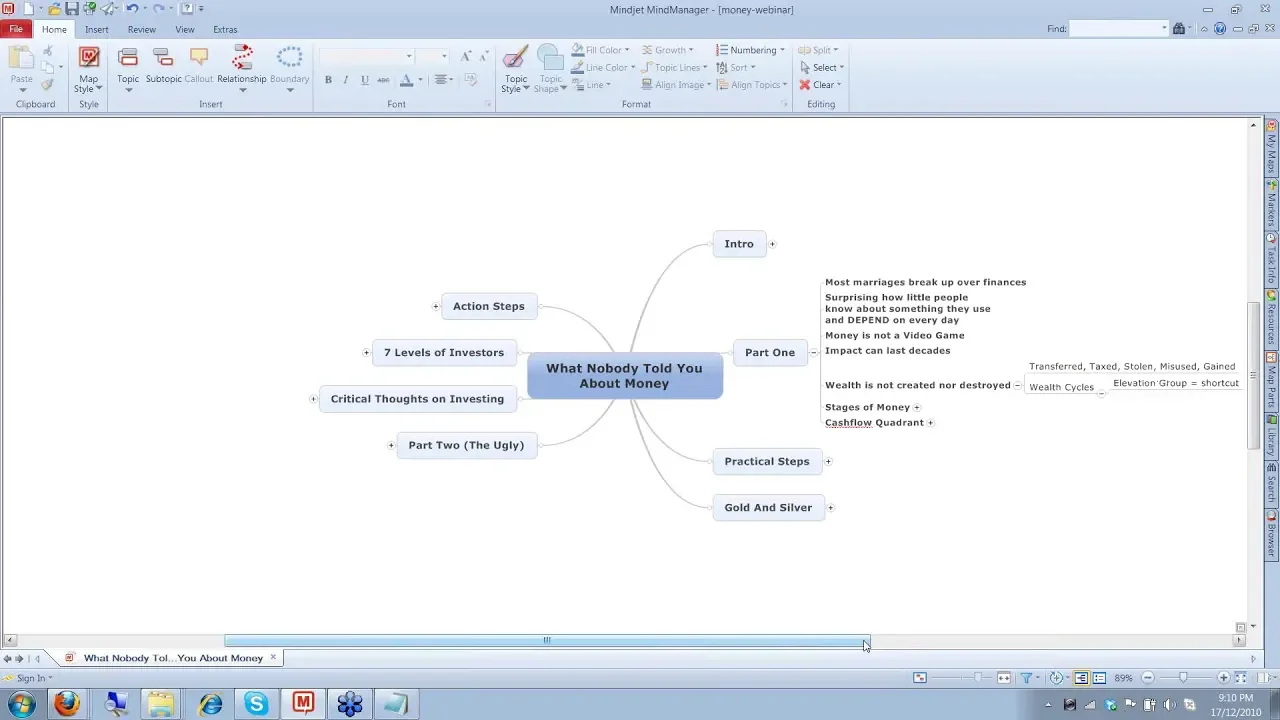Click the zoom level slider handle

1183,678
